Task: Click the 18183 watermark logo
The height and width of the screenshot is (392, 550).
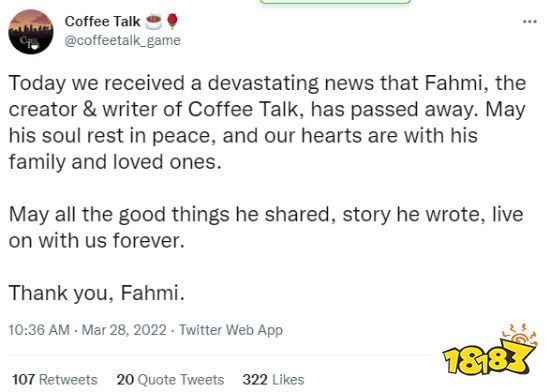Action: [x=488, y=359]
